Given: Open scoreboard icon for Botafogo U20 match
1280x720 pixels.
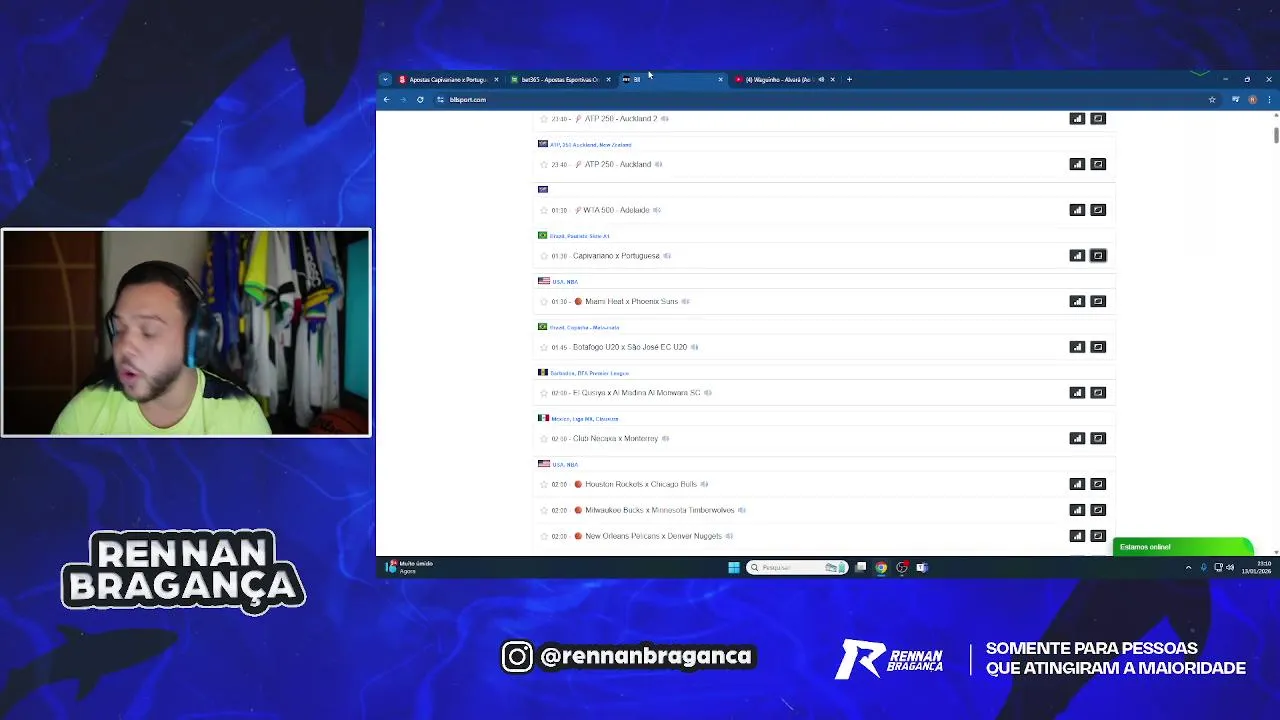Looking at the screenshot, I should [x=1098, y=347].
